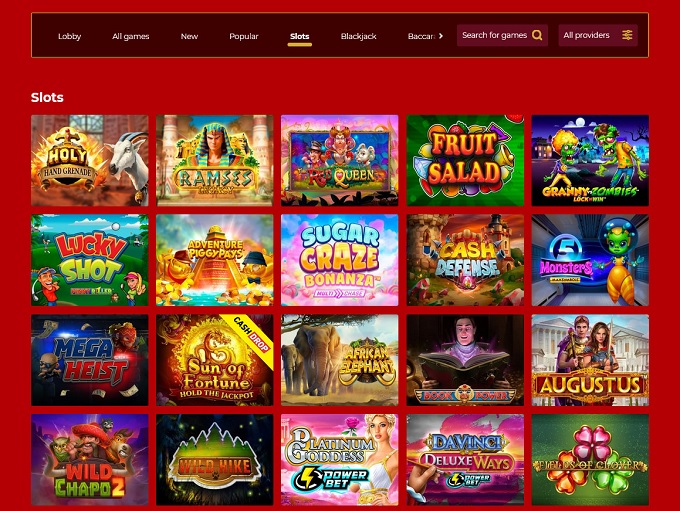Play Sugar Craze Bonanza slot
Viewport: 680px width, 511px height.
tap(340, 260)
